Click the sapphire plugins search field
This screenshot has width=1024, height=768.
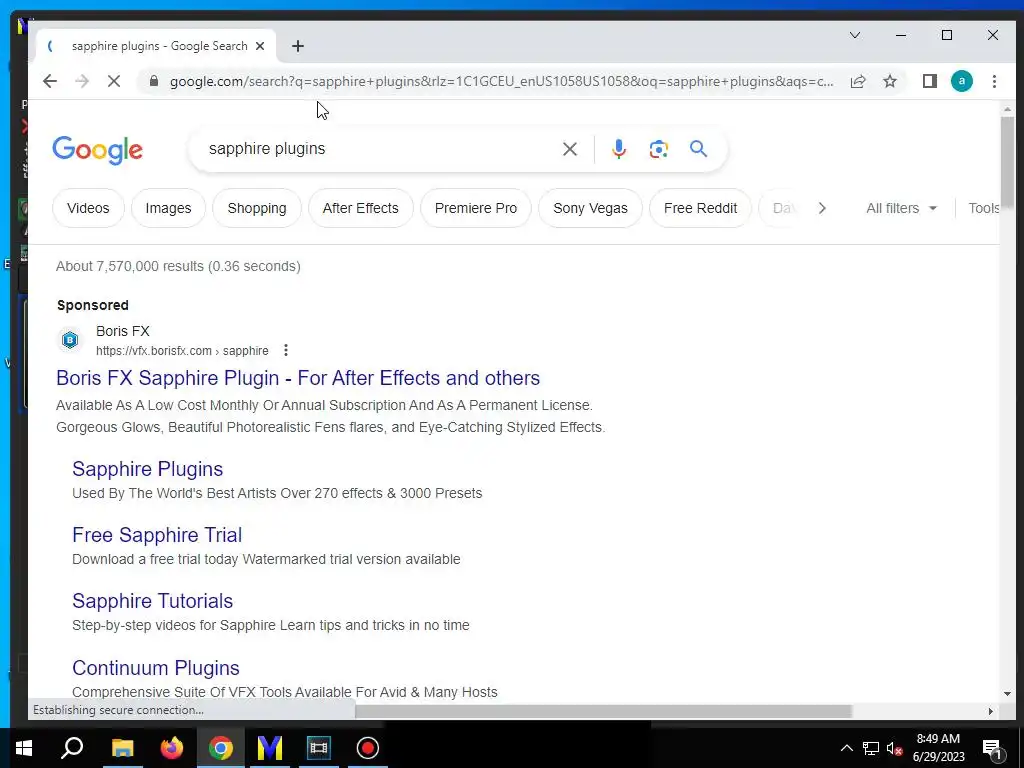point(379,149)
